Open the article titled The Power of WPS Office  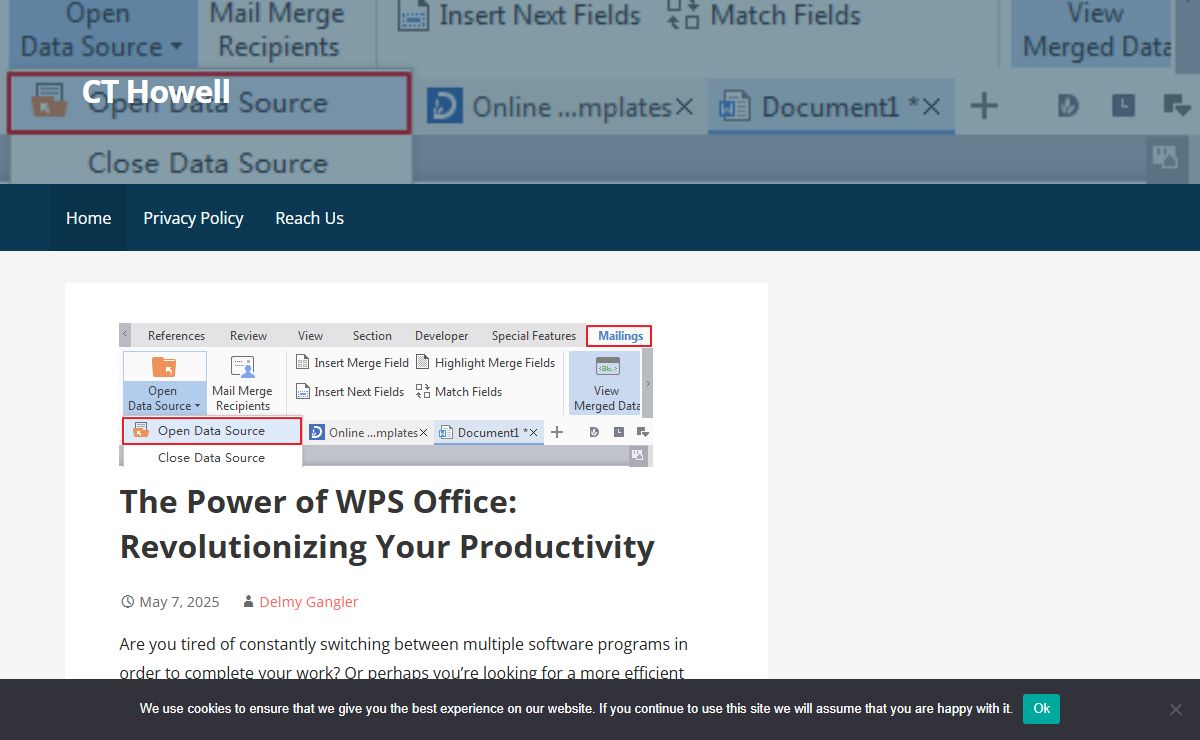click(x=387, y=524)
